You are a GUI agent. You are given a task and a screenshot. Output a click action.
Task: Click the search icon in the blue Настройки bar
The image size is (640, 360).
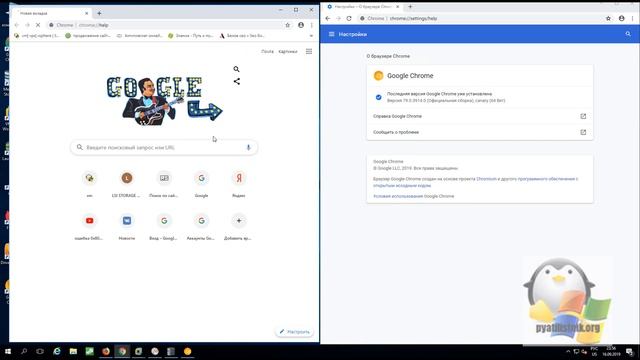tap(628, 34)
